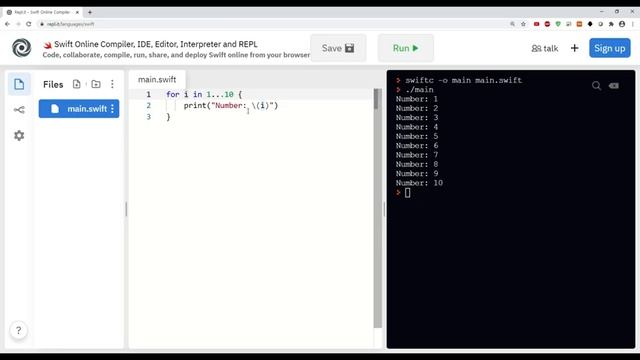Open new browser tab plus button
This screenshot has height=360, width=640.
pyautogui.click(x=90, y=12)
